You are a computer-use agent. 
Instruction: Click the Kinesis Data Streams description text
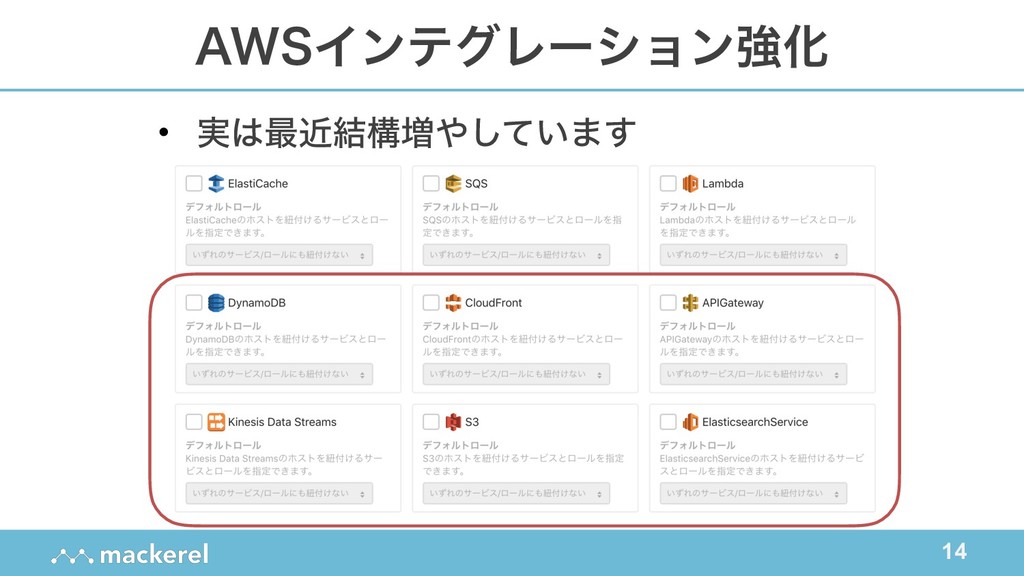point(284,465)
